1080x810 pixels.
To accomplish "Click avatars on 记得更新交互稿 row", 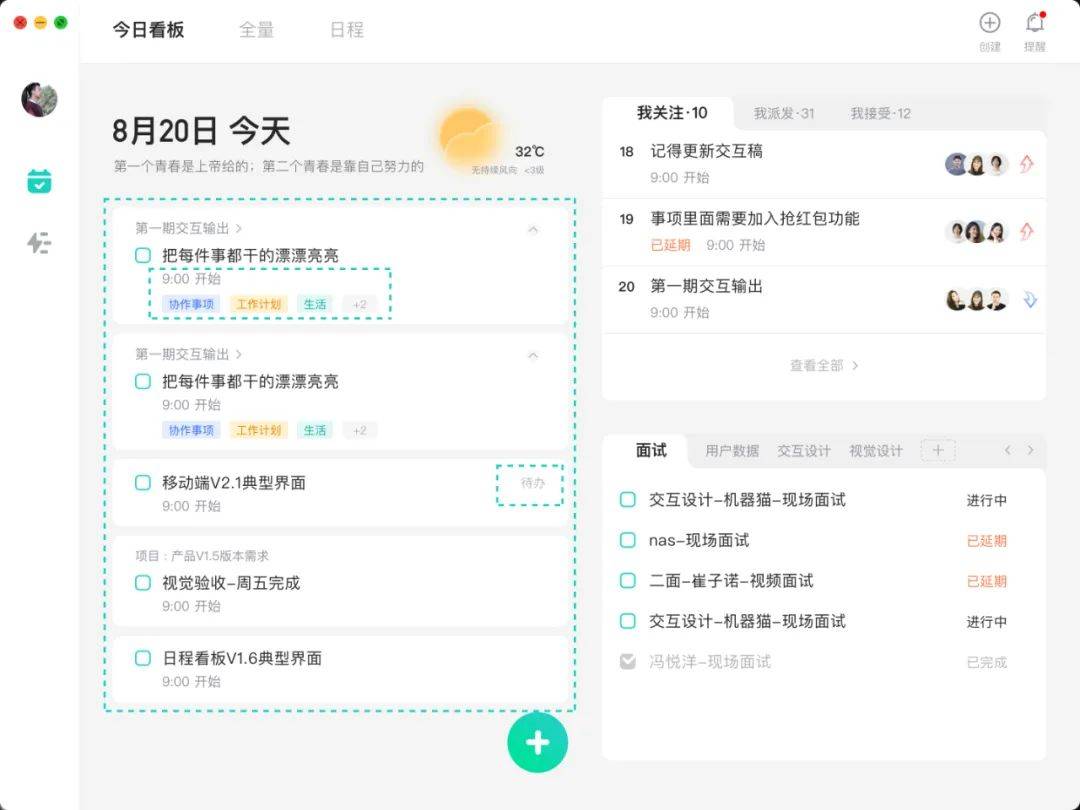I will click(977, 164).
